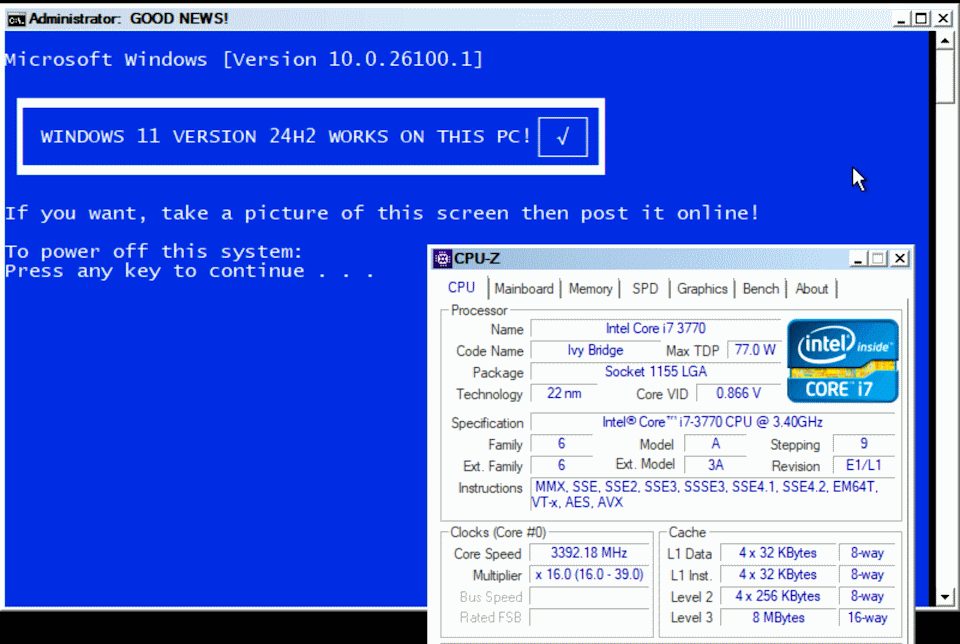Minimize the CPU-Z window
The height and width of the screenshot is (644, 960).
point(858,259)
